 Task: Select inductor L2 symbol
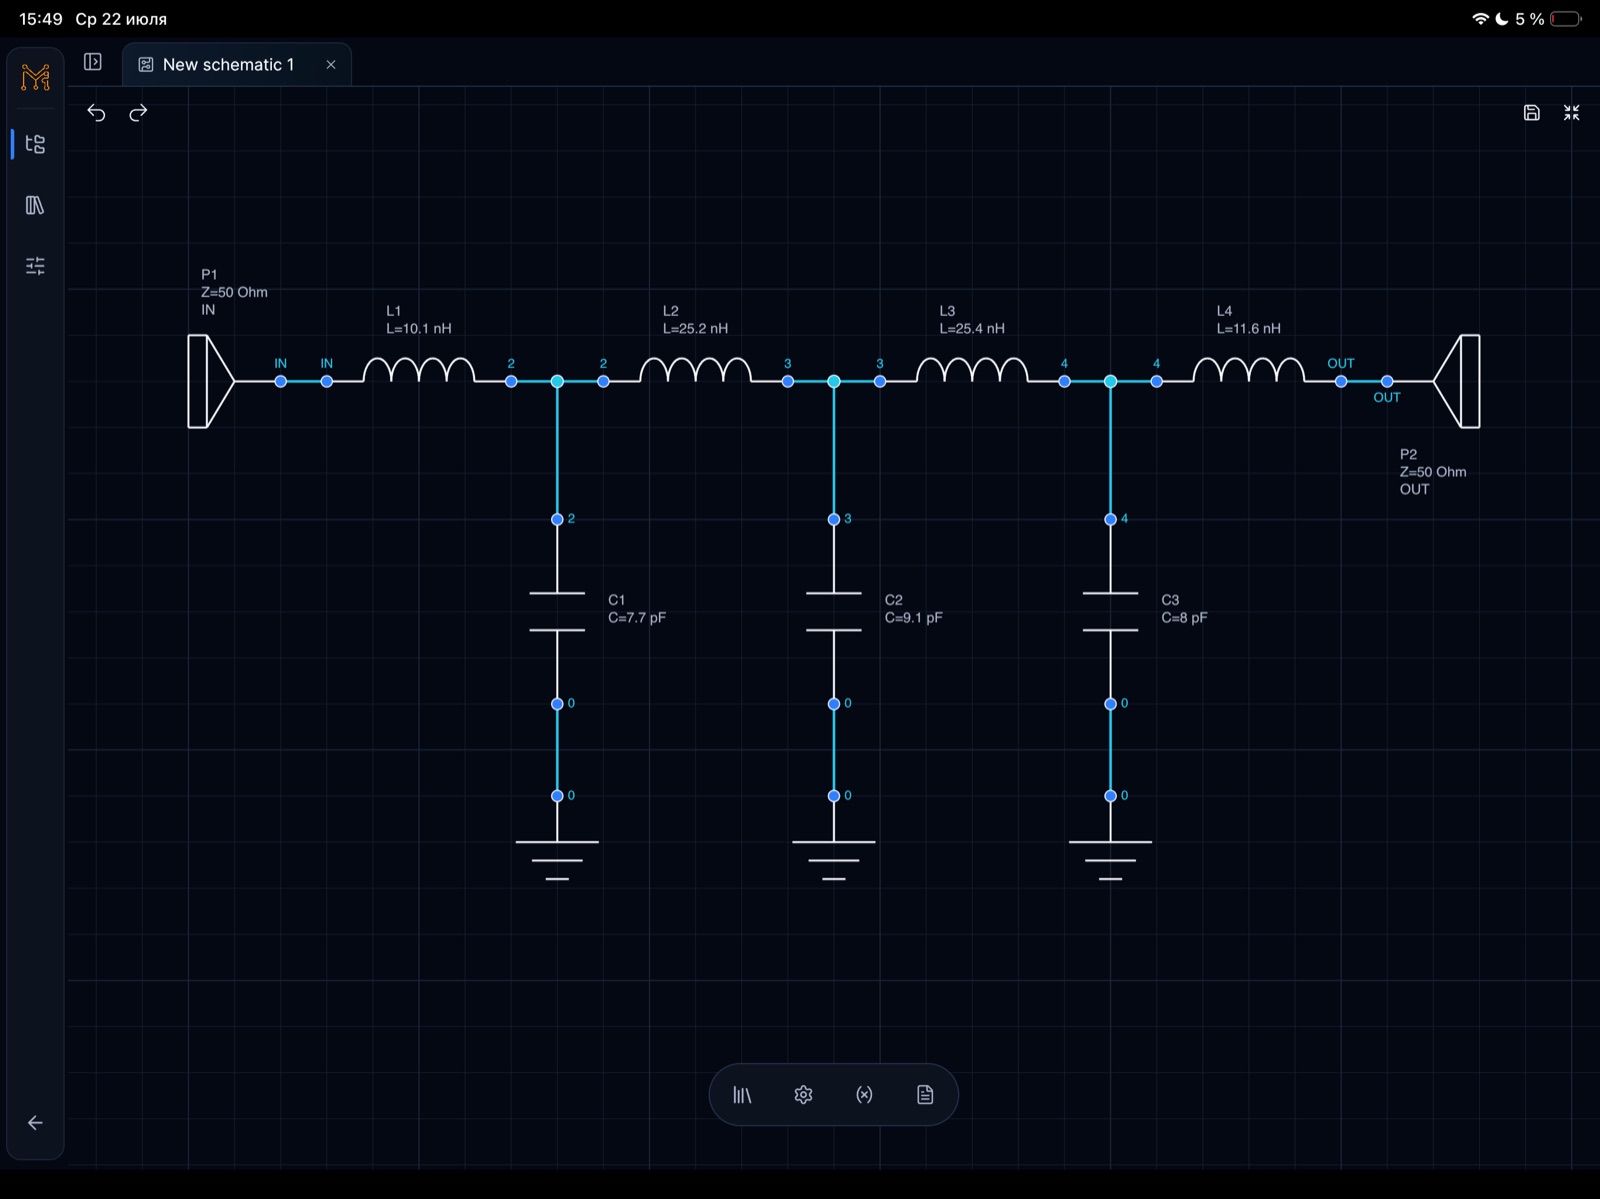pos(695,370)
